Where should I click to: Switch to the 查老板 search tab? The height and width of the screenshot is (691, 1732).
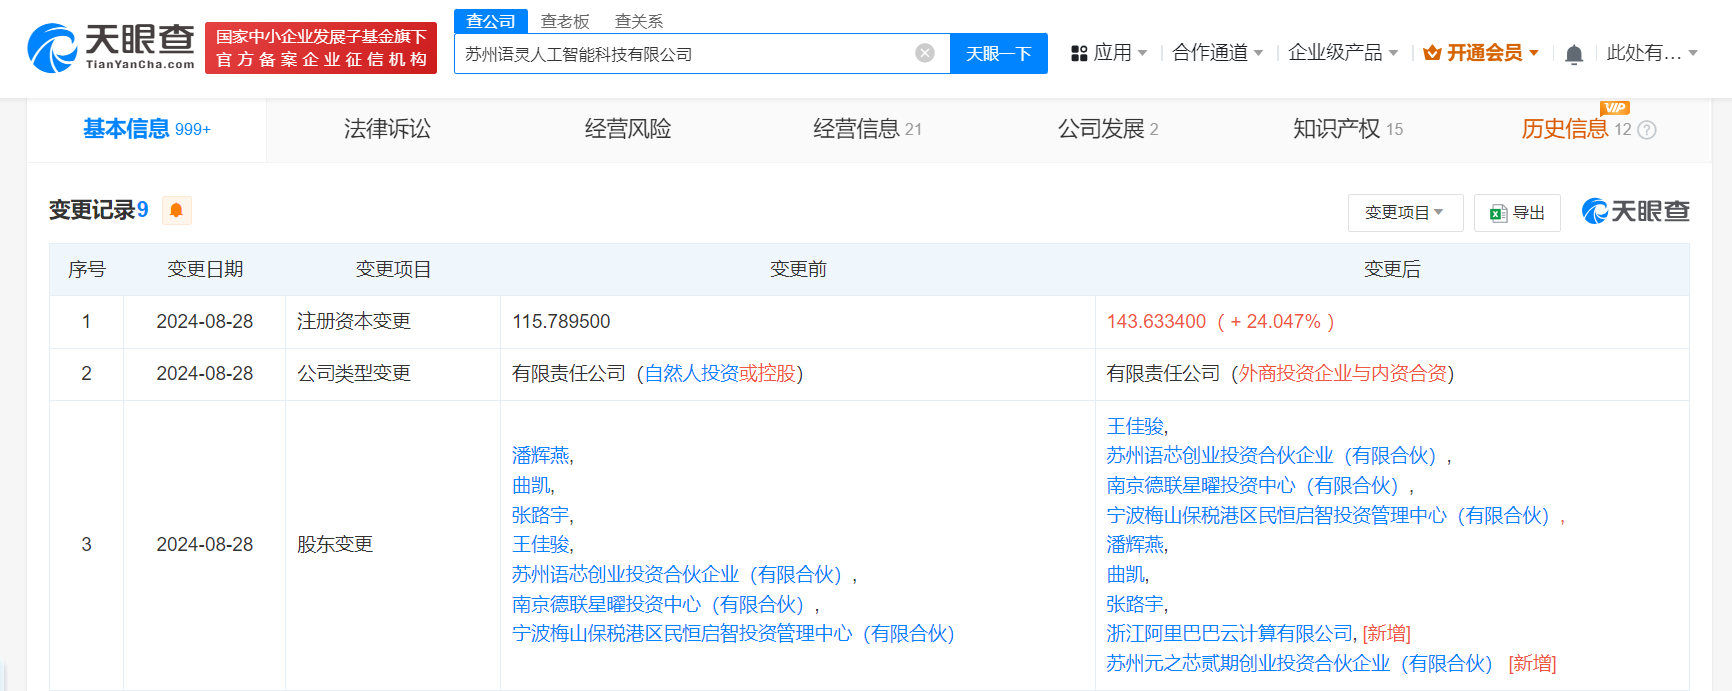click(x=565, y=21)
